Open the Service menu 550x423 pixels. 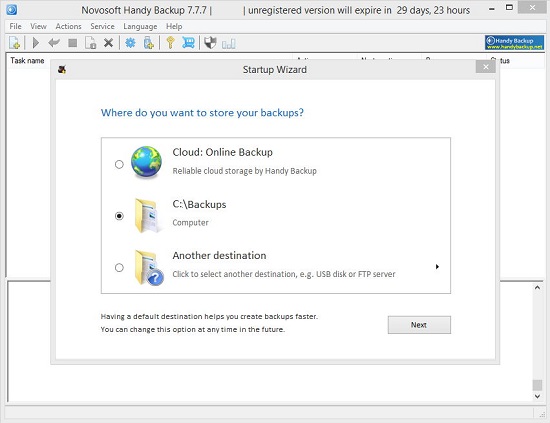tap(102, 26)
